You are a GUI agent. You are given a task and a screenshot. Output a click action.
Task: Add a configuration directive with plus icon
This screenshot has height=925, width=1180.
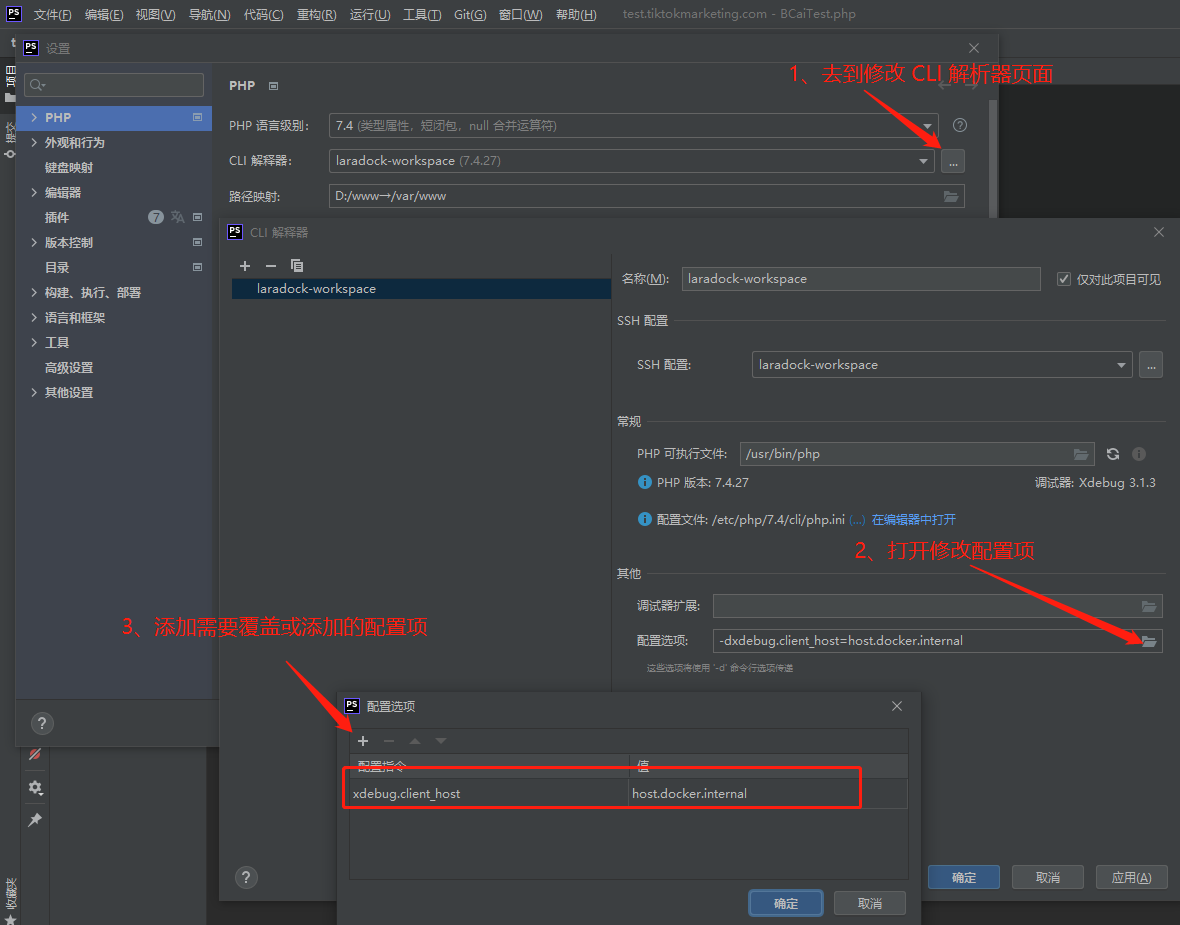pos(363,741)
